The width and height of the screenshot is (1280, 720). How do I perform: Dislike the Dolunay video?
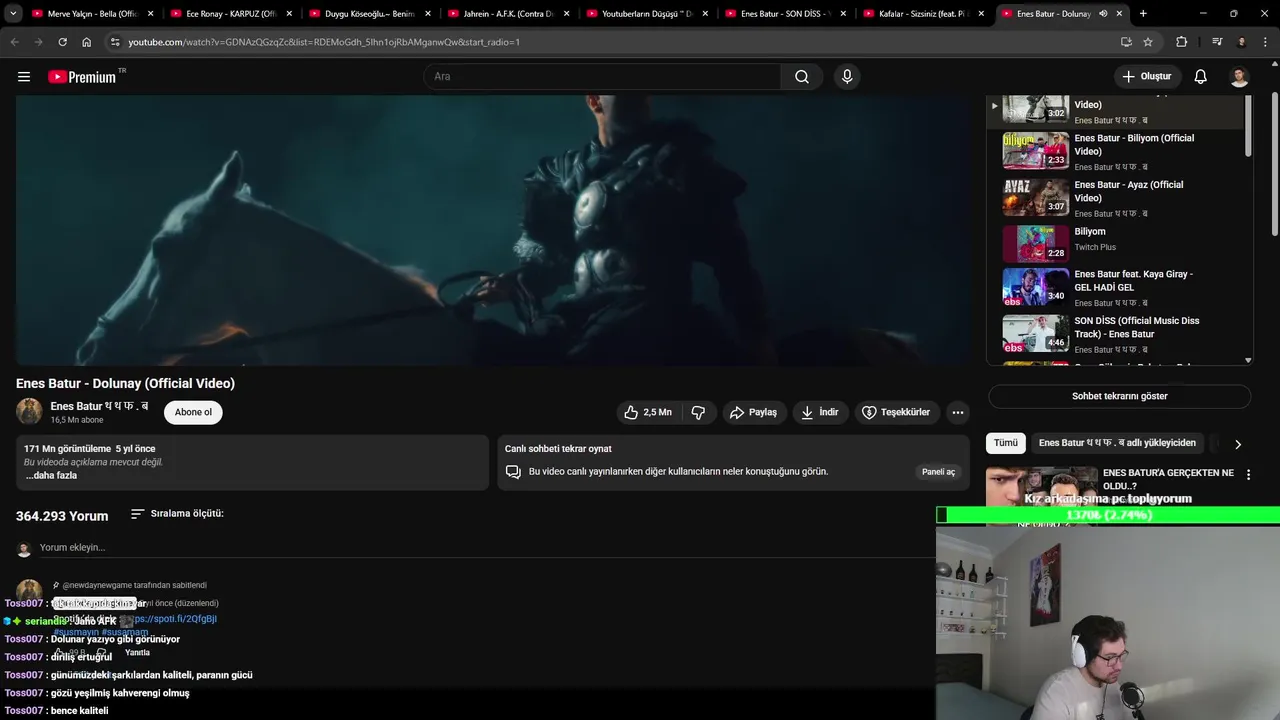(698, 412)
